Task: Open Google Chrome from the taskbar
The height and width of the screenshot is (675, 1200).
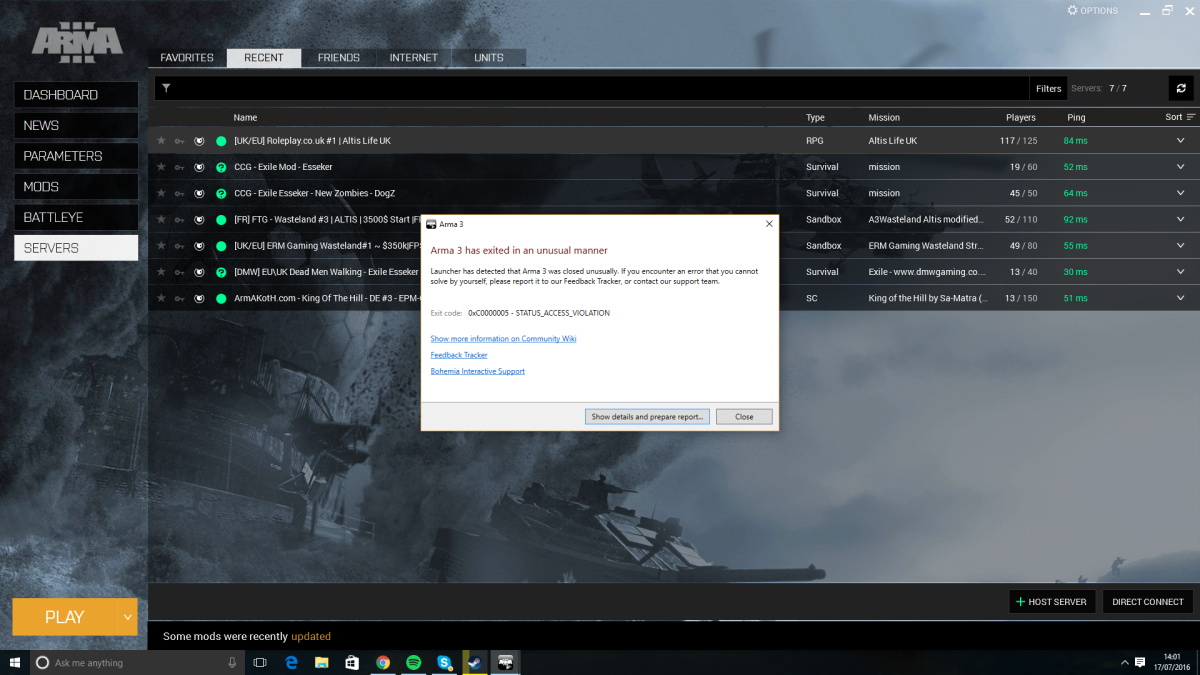Action: (x=383, y=662)
